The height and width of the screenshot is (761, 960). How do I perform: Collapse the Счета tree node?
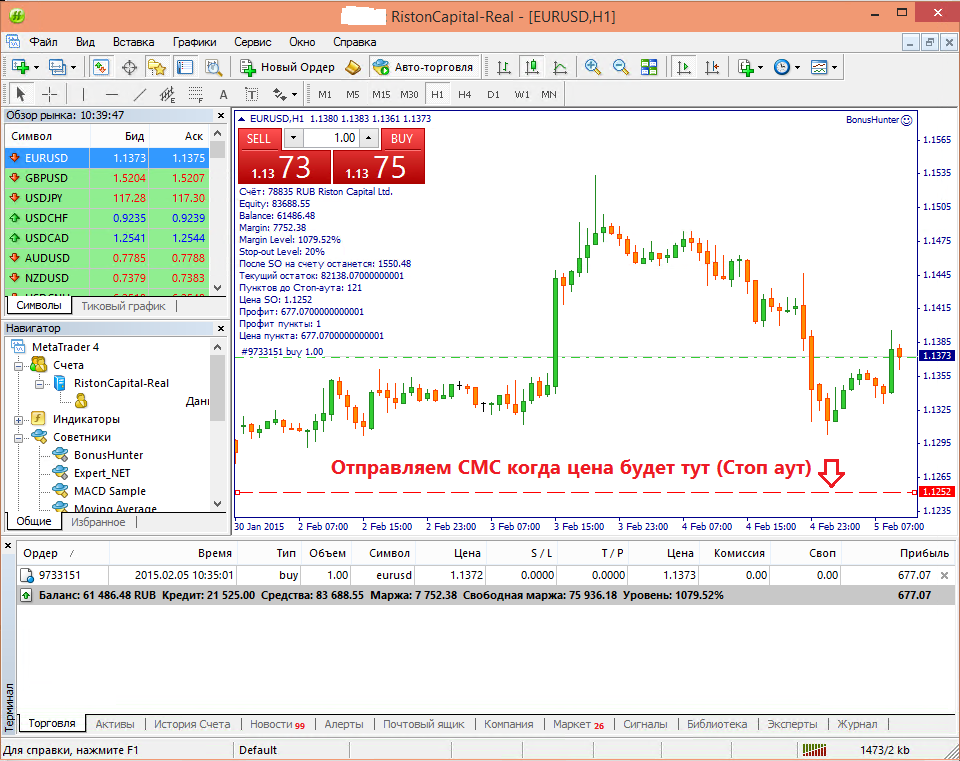18,366
